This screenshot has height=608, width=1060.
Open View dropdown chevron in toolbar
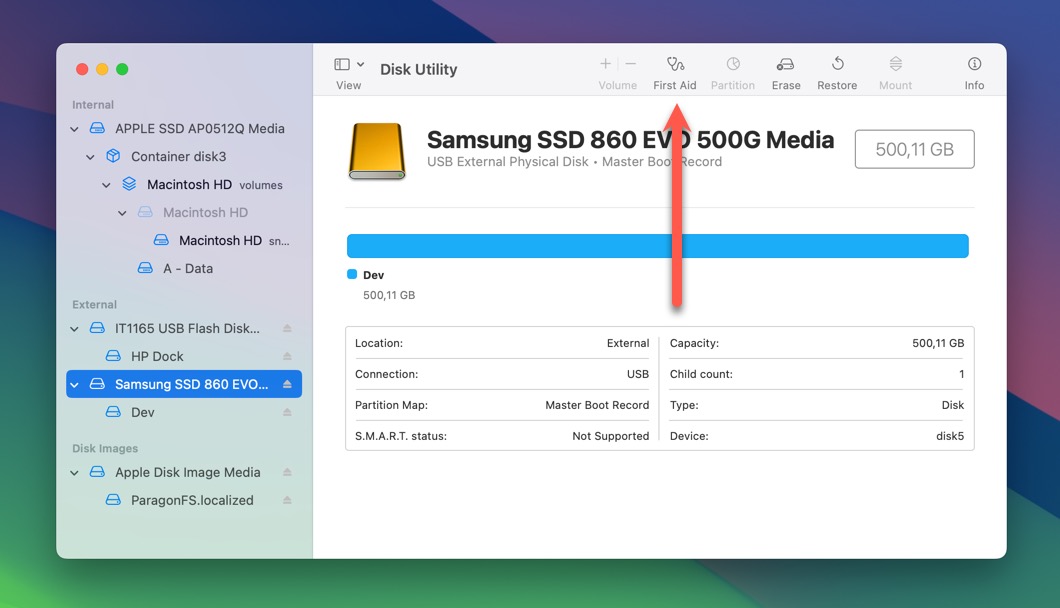pos(360,64)
